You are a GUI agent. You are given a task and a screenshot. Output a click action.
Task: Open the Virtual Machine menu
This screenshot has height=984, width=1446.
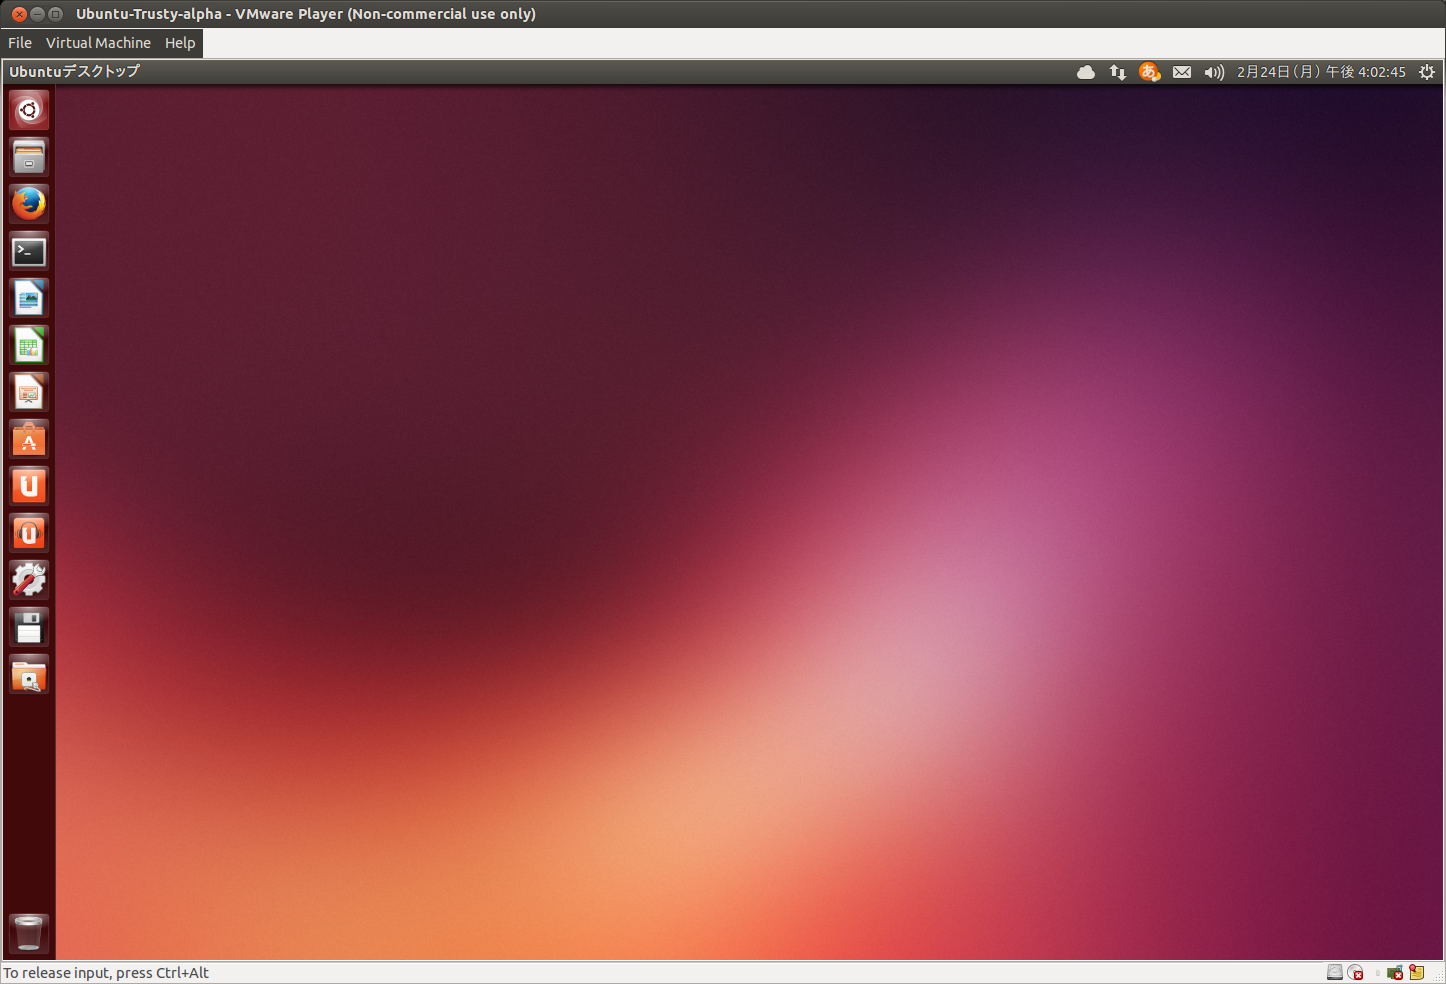point(98,43)
